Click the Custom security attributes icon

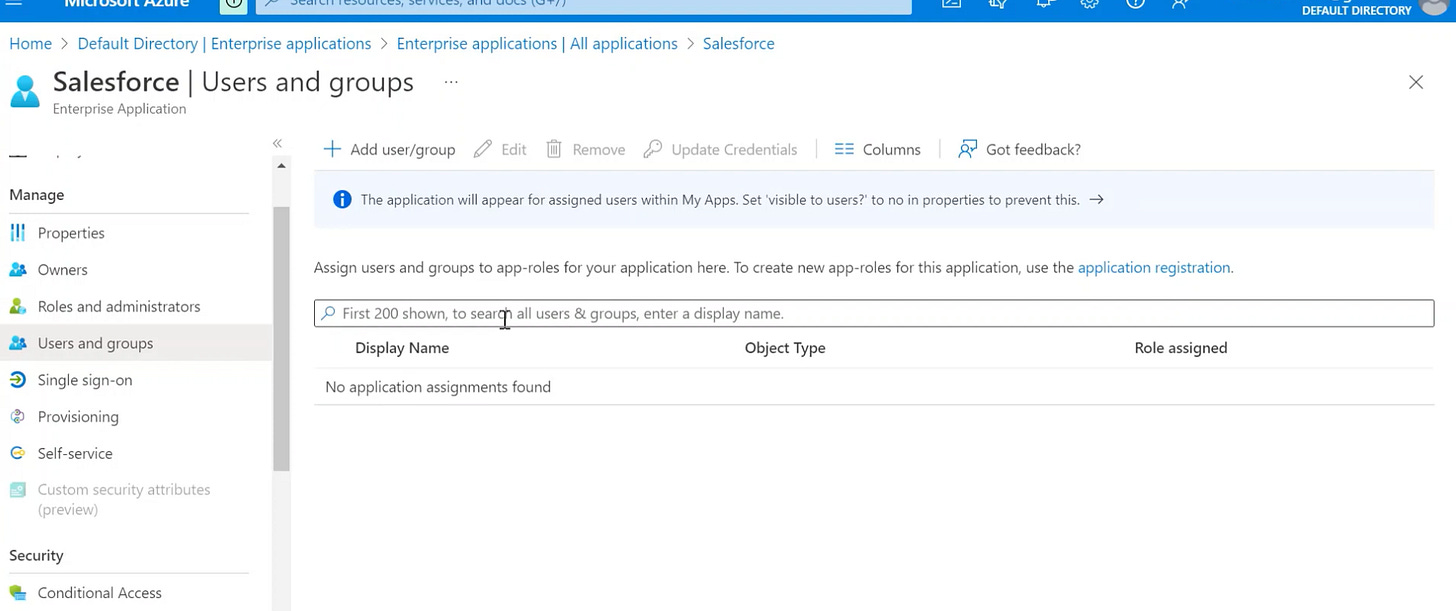pos(18,490)
